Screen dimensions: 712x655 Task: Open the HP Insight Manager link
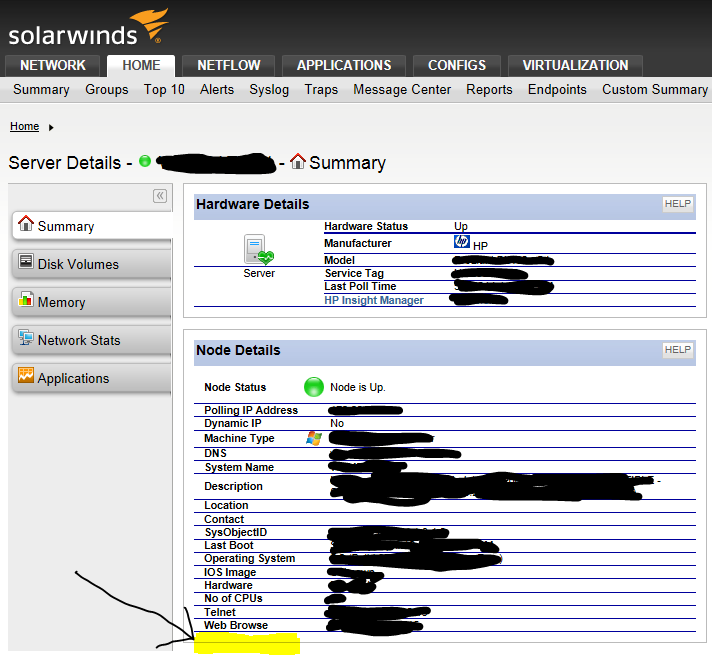(373, 300)
